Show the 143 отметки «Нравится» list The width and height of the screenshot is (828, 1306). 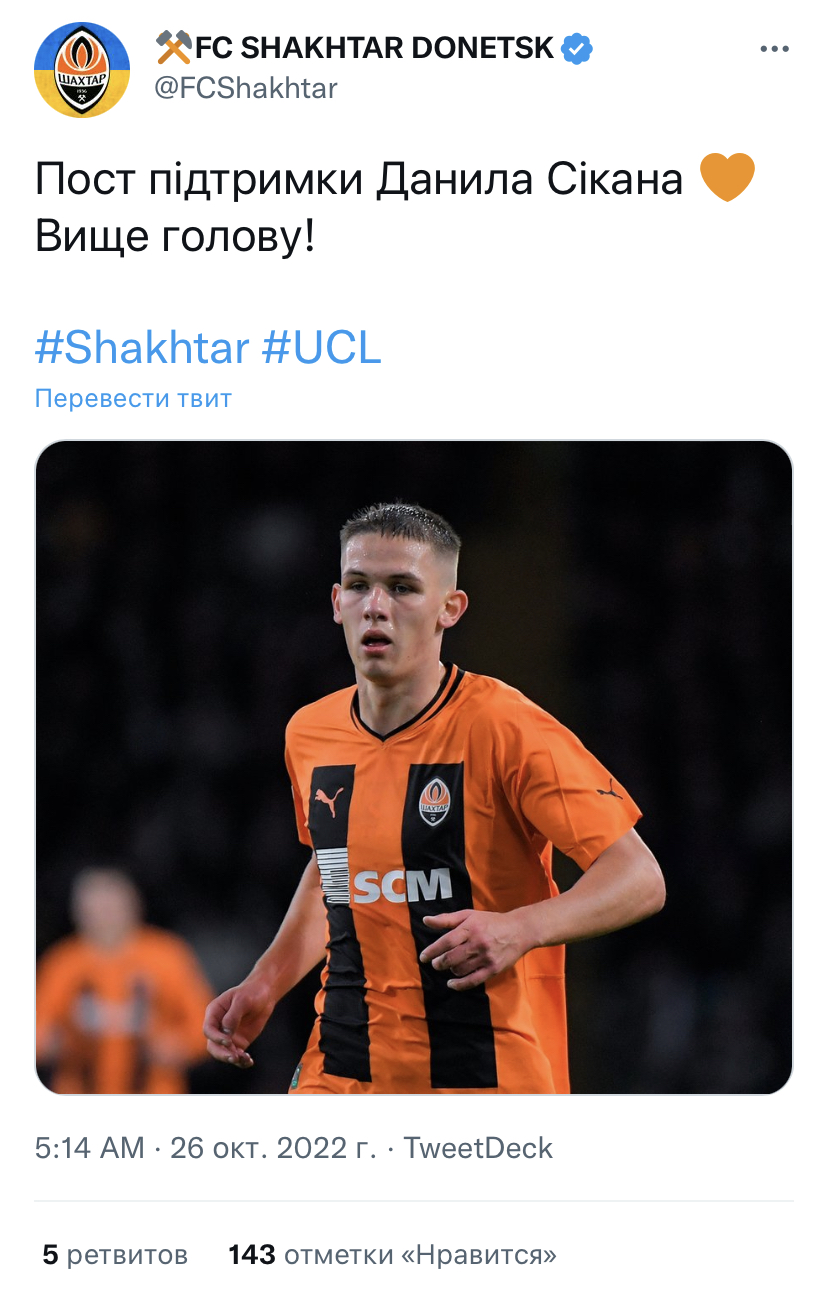[x=392, y=1254]
